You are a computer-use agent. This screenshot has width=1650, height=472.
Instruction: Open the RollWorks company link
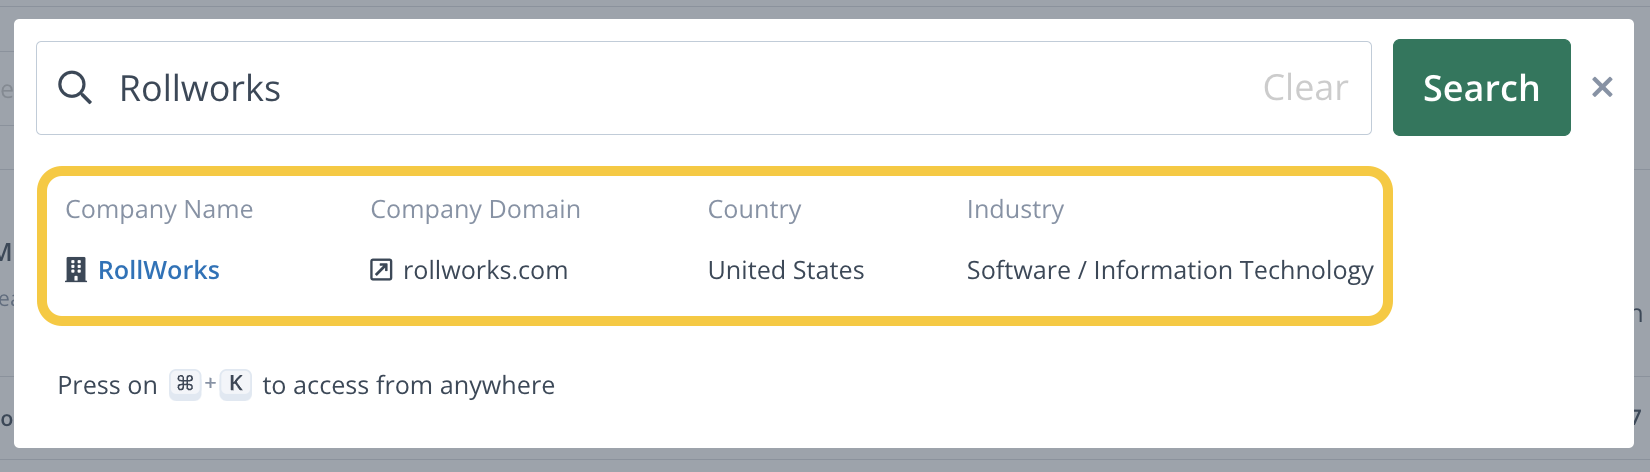click(x=159, y=270)
